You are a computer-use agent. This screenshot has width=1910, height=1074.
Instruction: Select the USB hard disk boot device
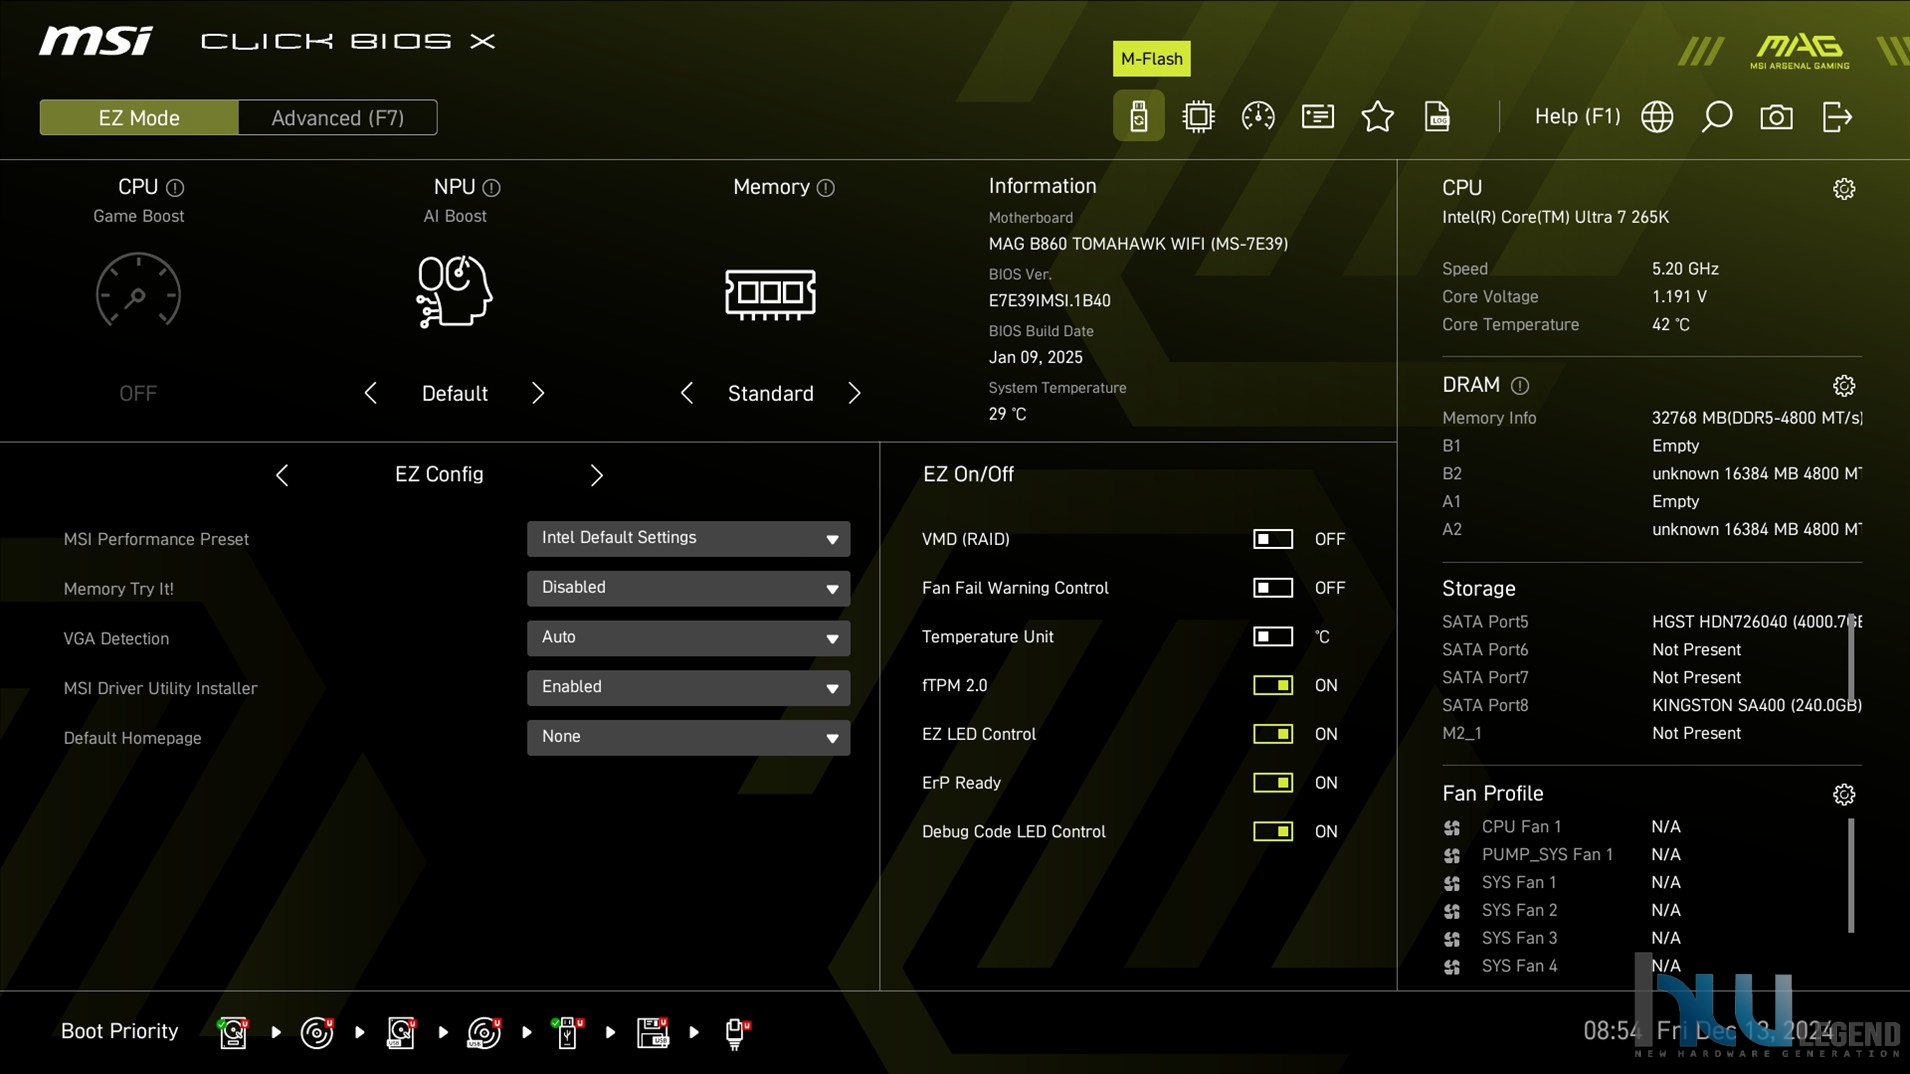coord(401,1032)
